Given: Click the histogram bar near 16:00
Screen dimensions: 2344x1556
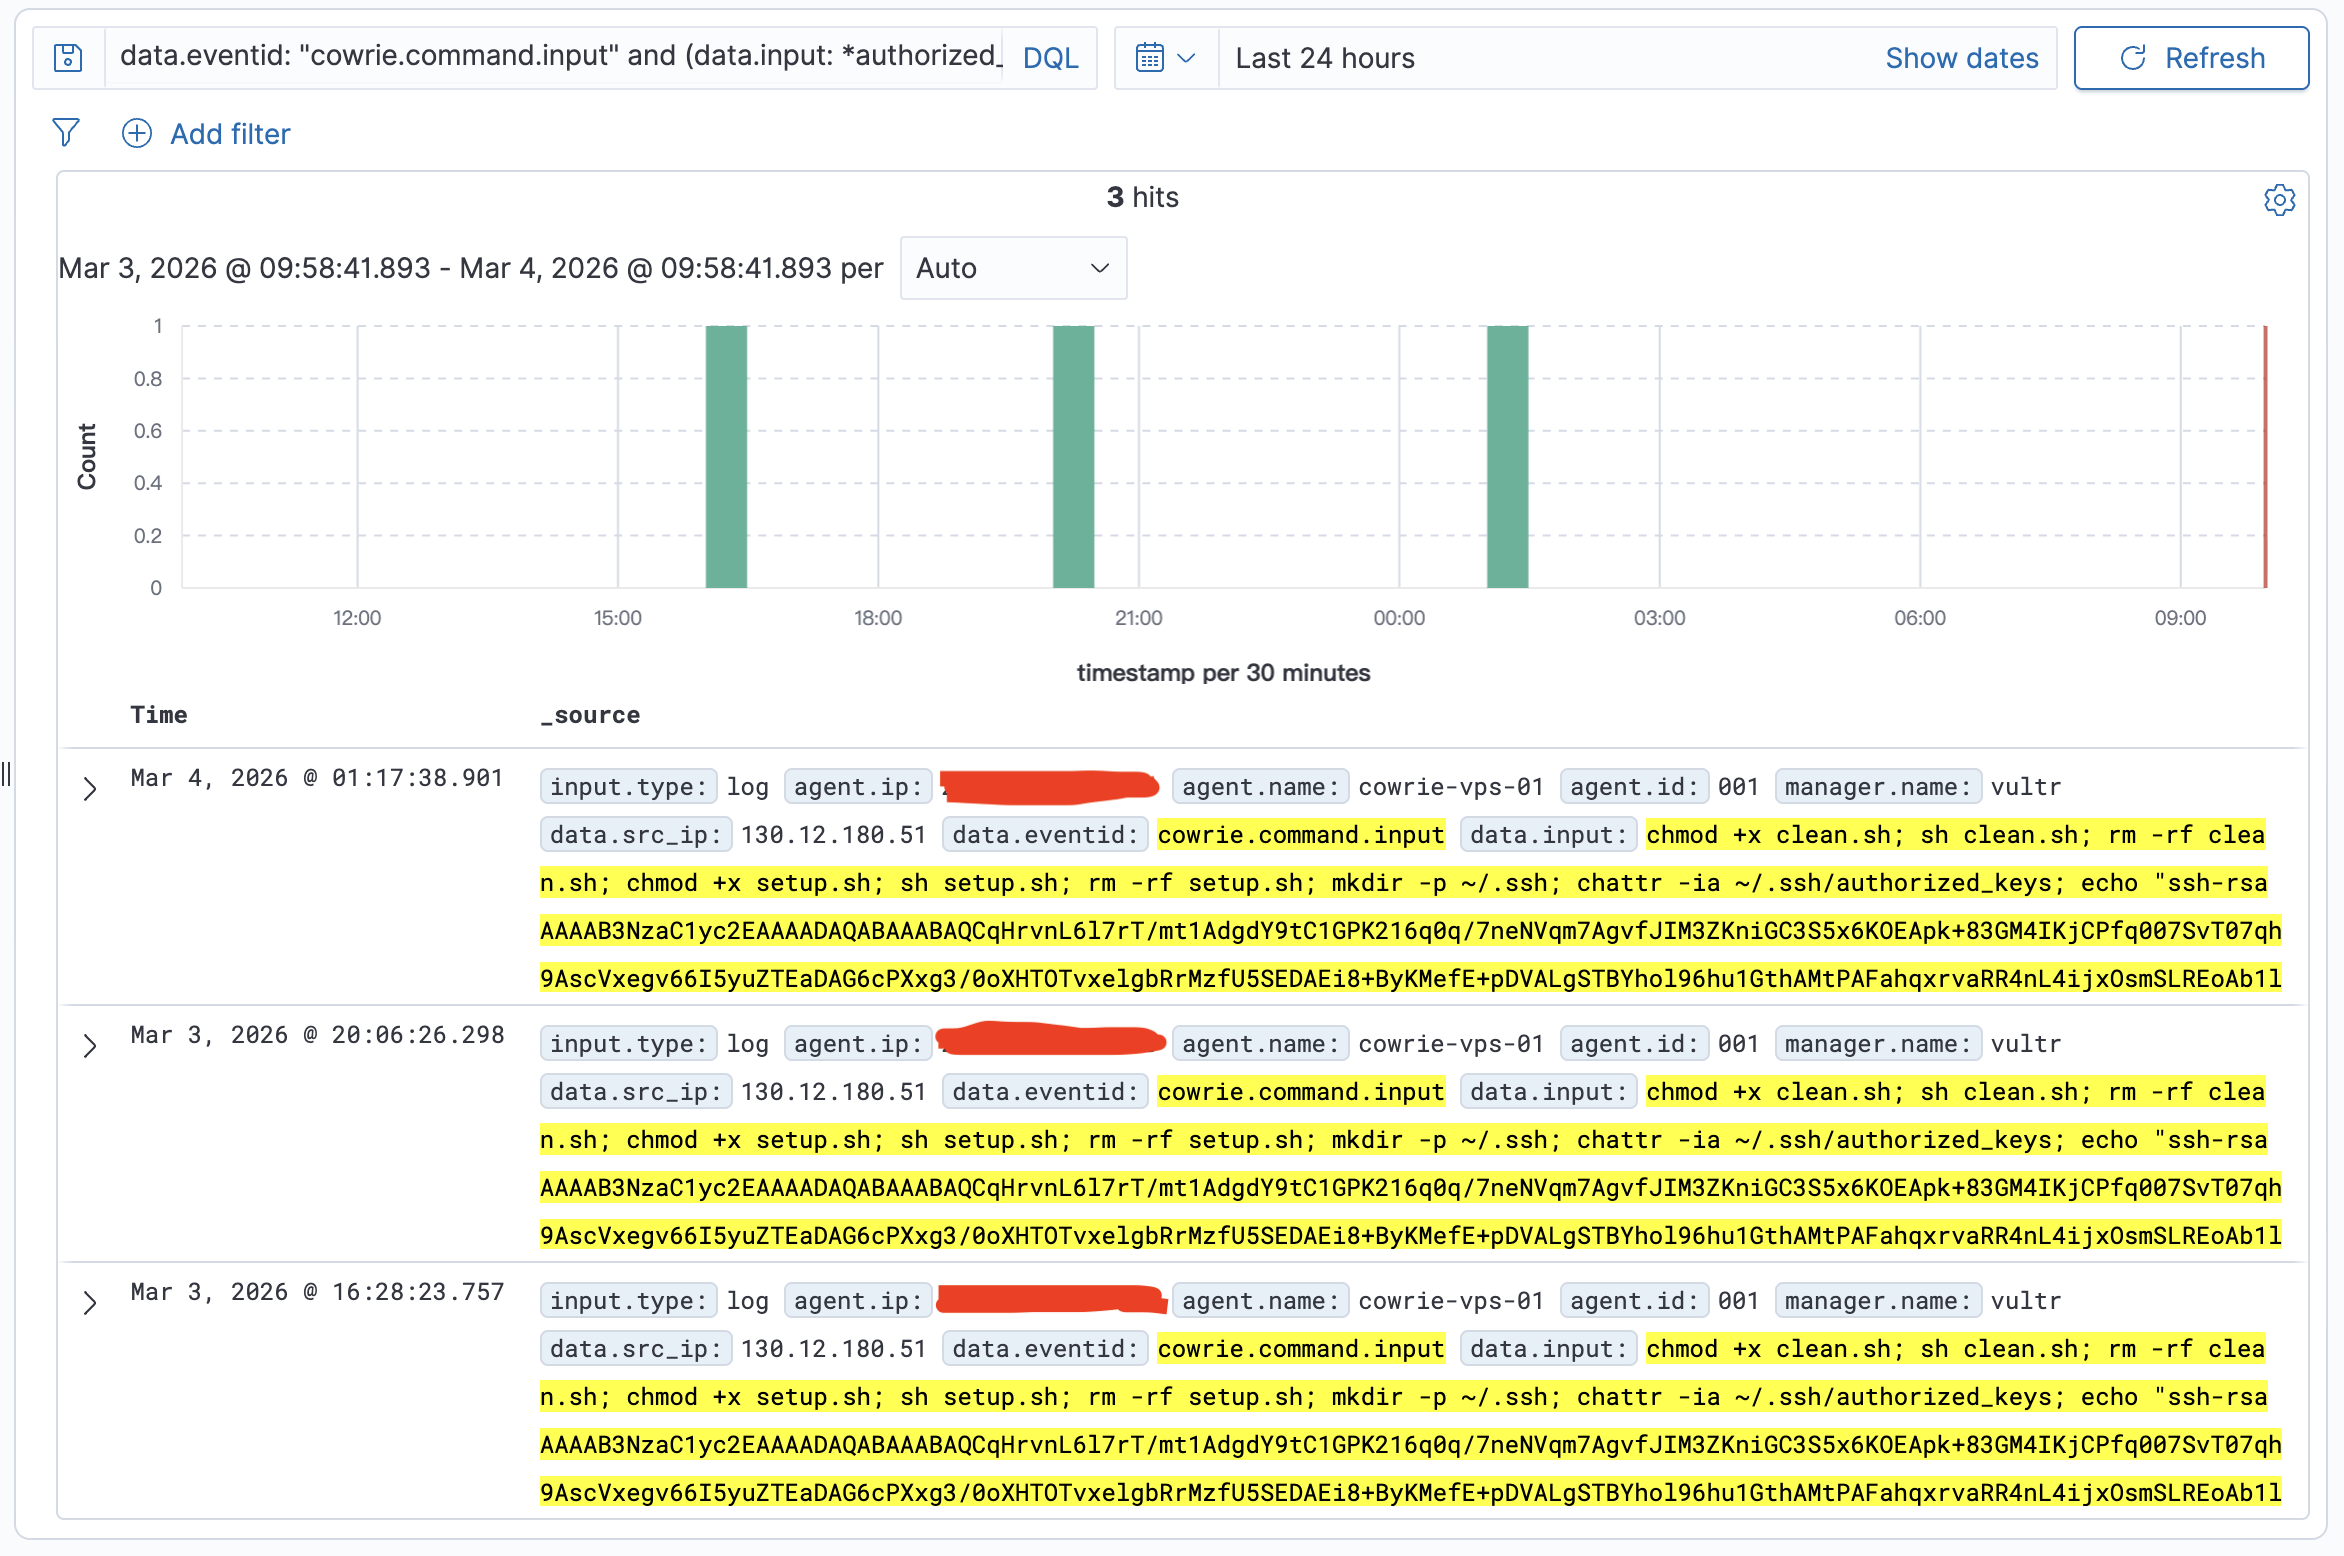Looking at the screenshot, I should [726, 456].
